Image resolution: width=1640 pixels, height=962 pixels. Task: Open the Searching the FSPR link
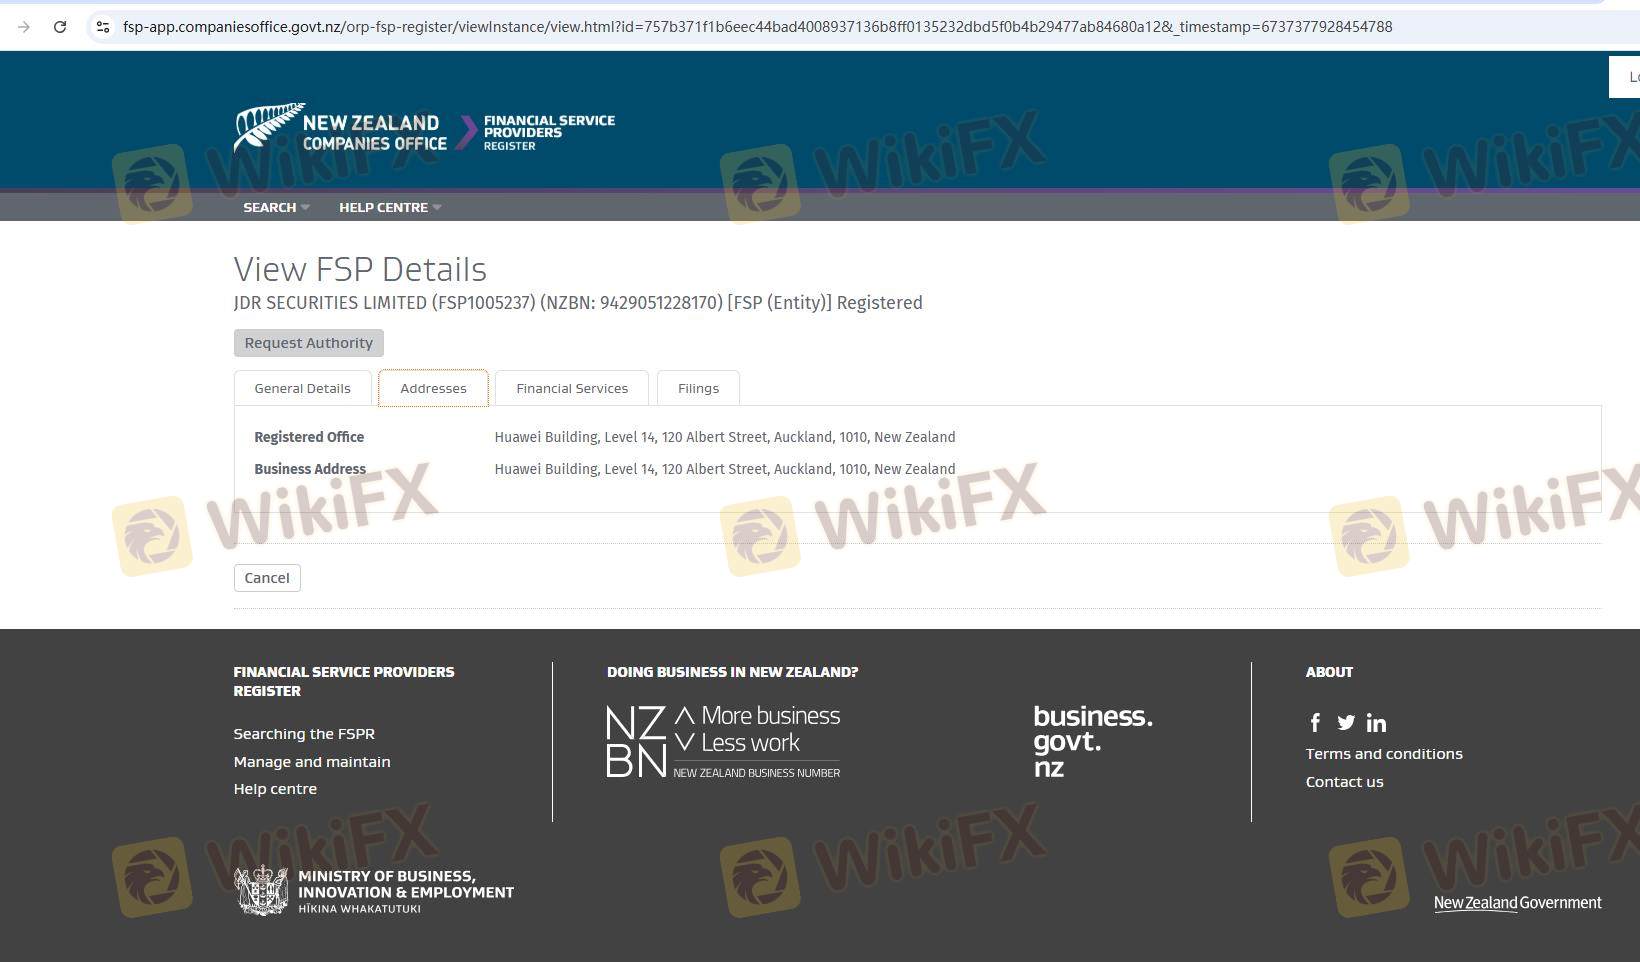point(304,734)
